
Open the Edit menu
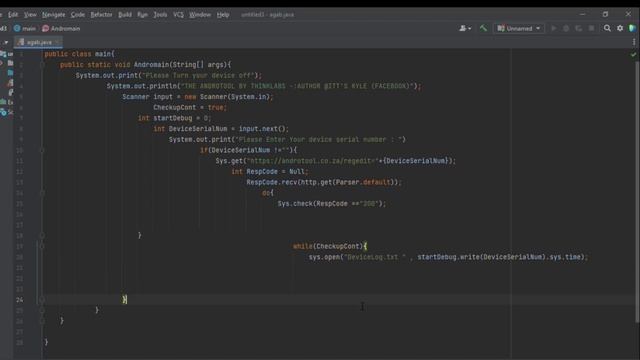click(x=13, y=15)
